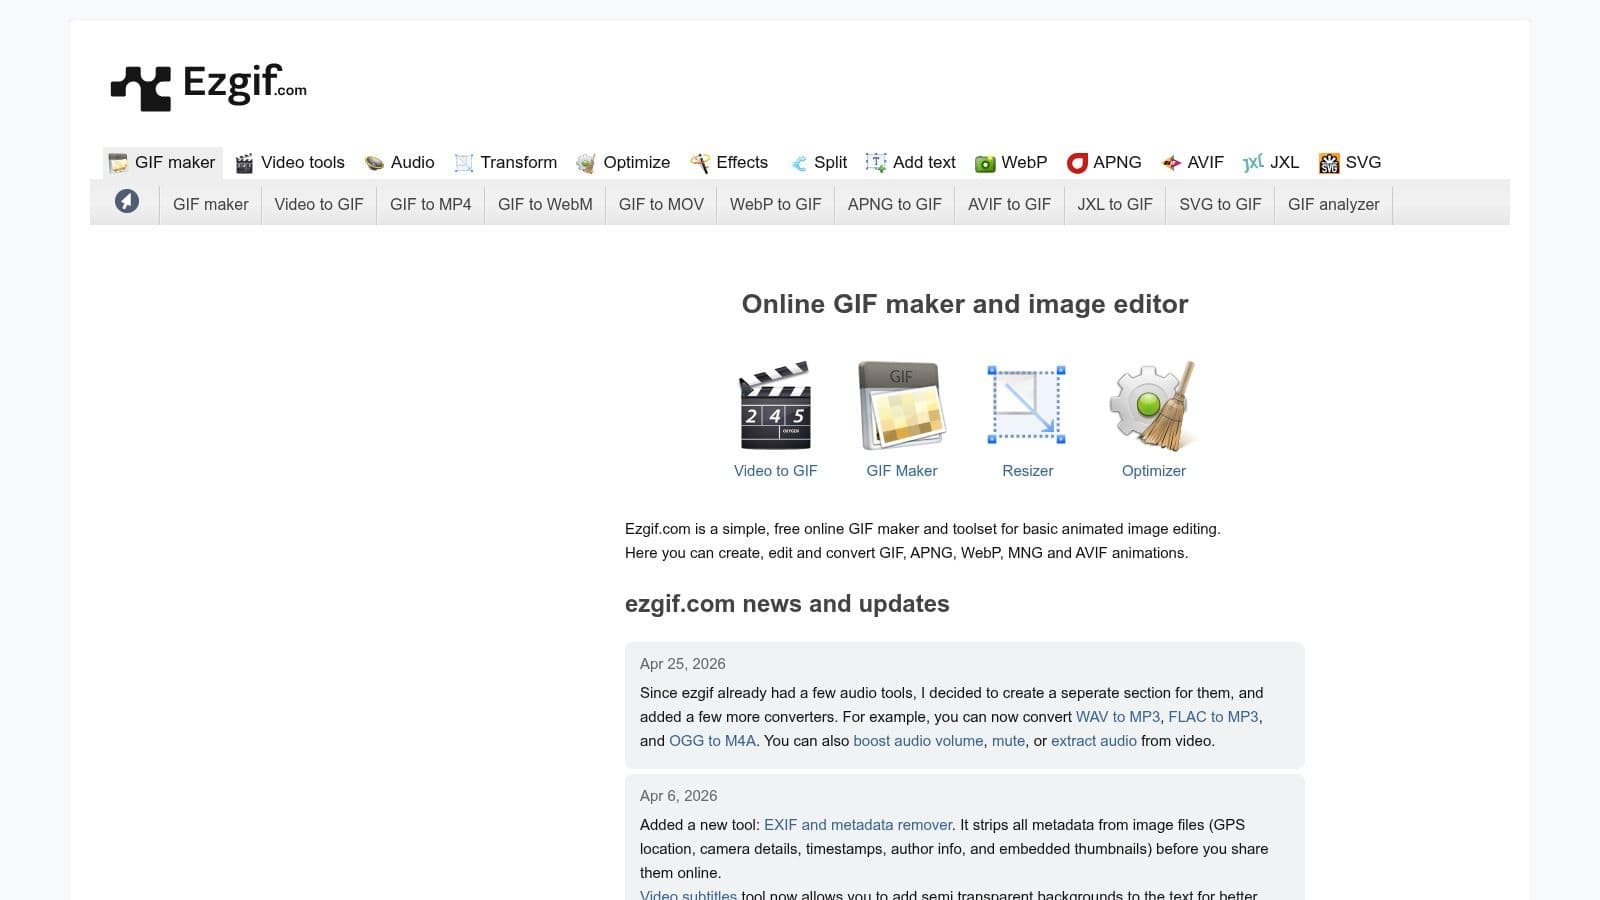Click the round arrow icon in submenu bar
1600x900 pixels.
pos(127,201)
